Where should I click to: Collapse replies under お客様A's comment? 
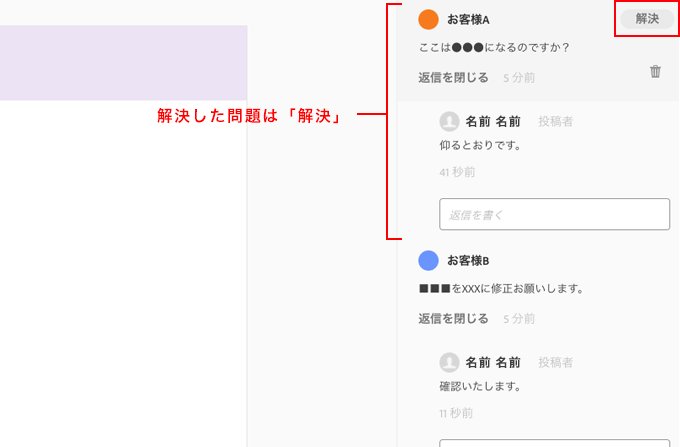453,78
